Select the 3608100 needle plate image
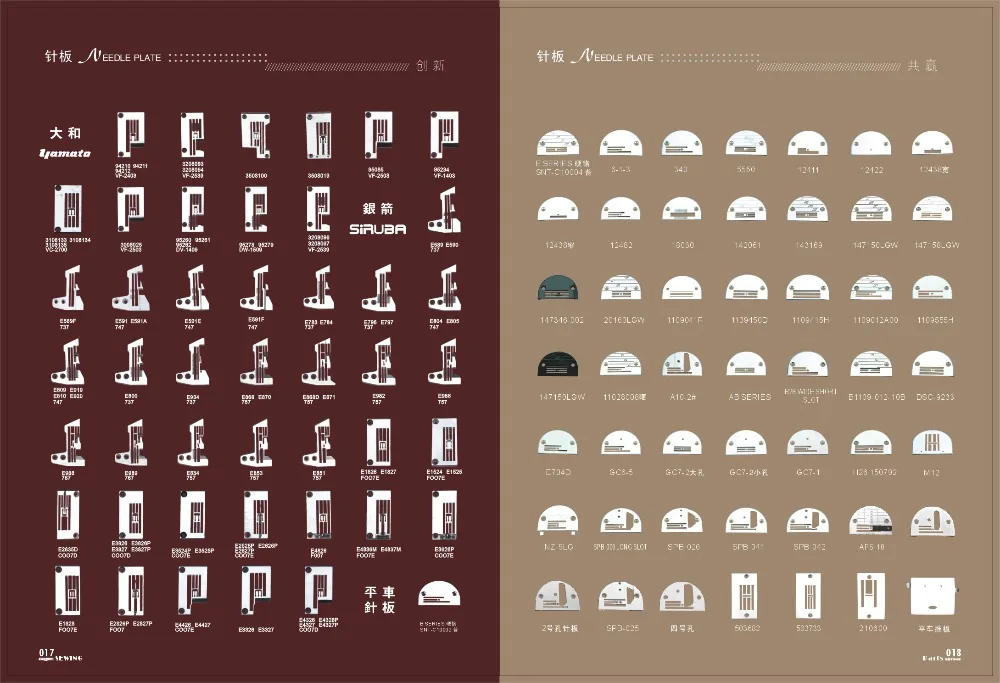Viewport: 1000px width, 683px height. pos(256,136)
